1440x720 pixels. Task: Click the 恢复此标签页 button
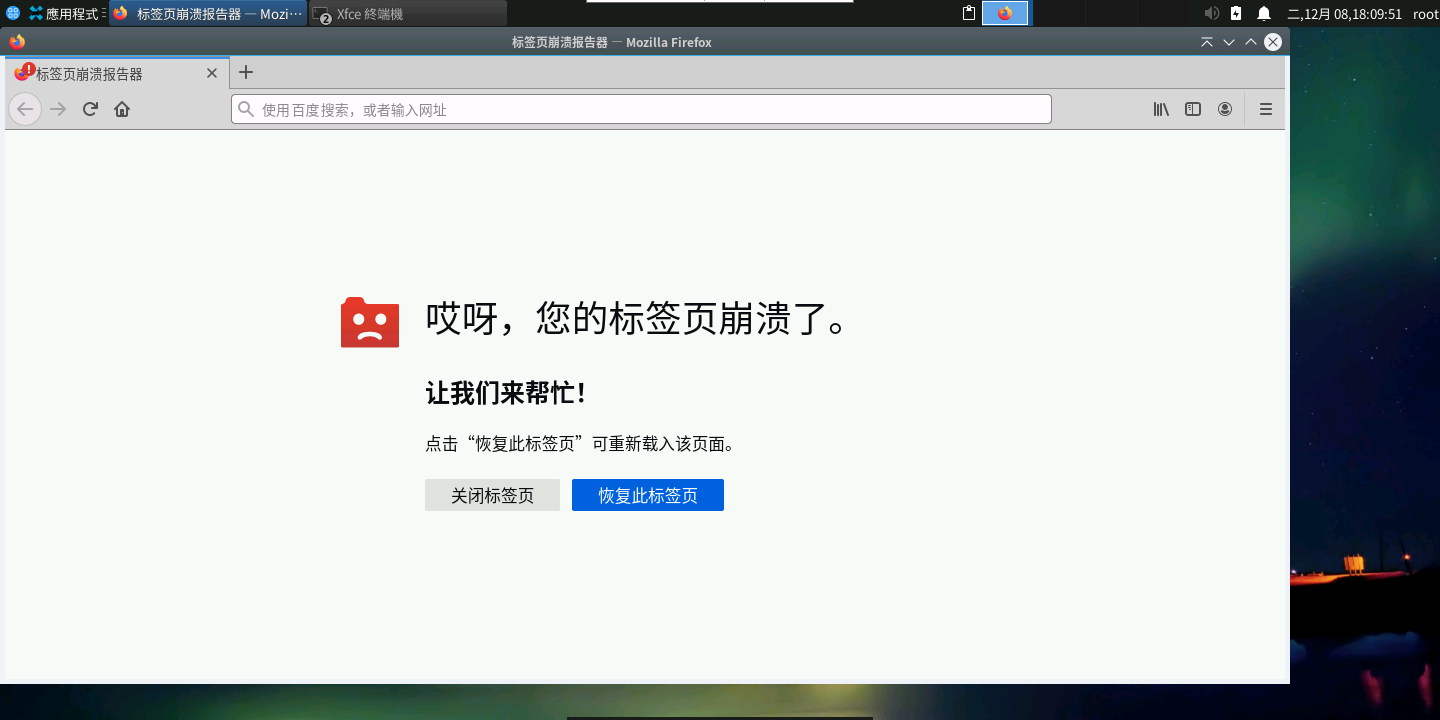647,494
